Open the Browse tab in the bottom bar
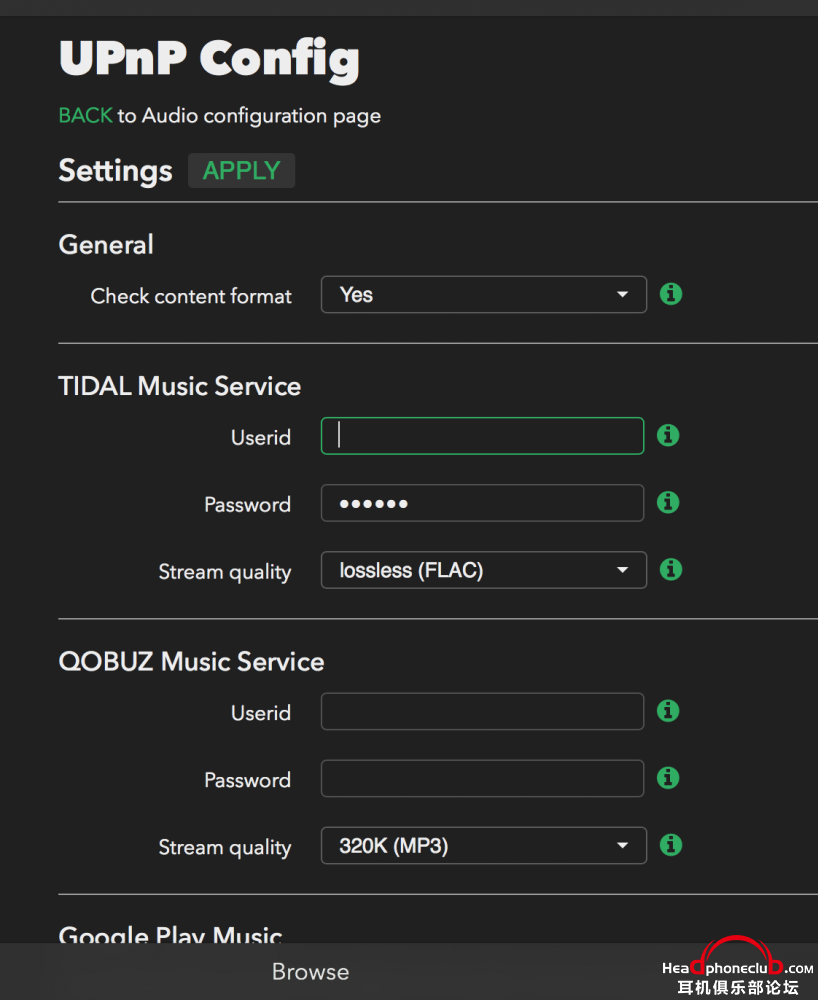 (x=310, y=971)
